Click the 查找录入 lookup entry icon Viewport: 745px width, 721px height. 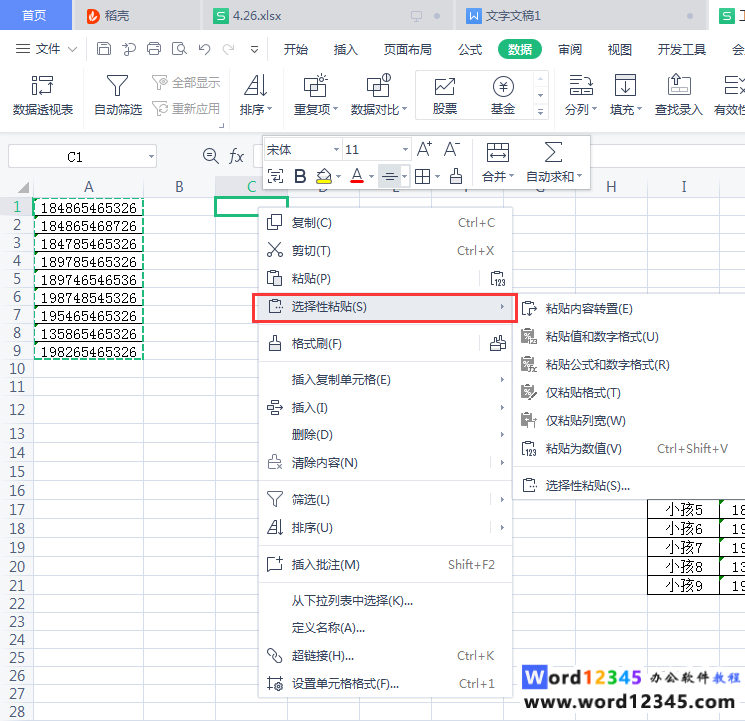[x=678, y=95]
